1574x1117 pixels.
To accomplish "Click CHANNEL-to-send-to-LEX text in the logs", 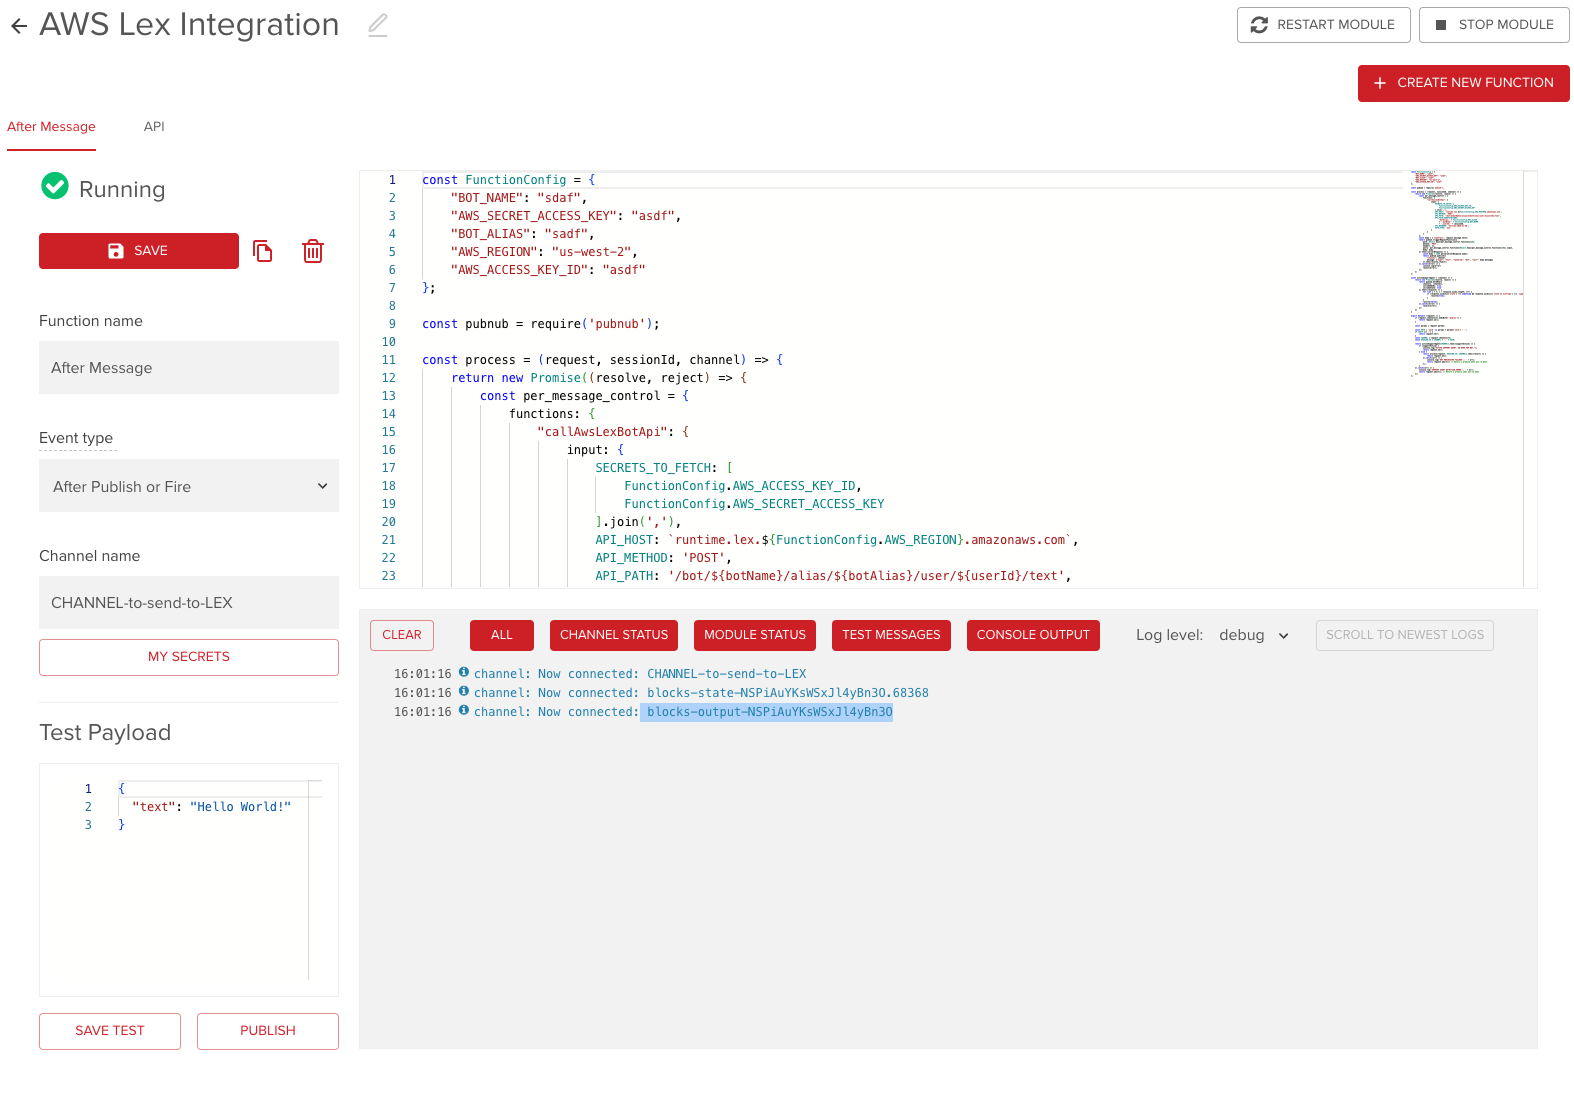I will point(726,674).
